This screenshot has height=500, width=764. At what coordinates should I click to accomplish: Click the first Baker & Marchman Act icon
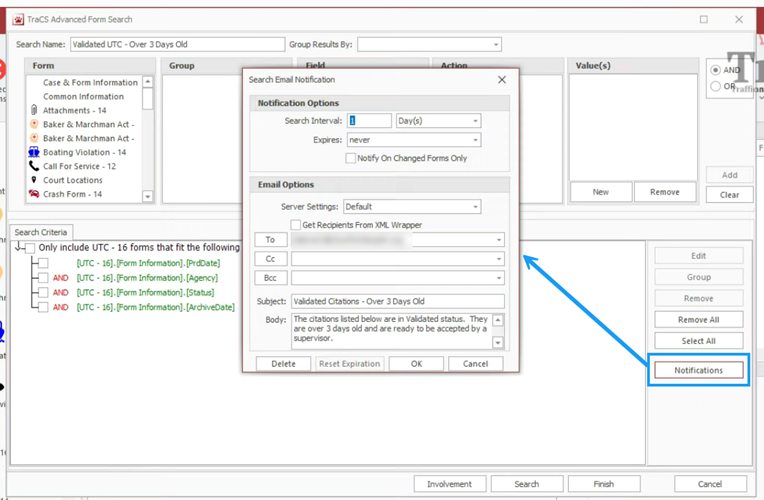click(34, 124)
